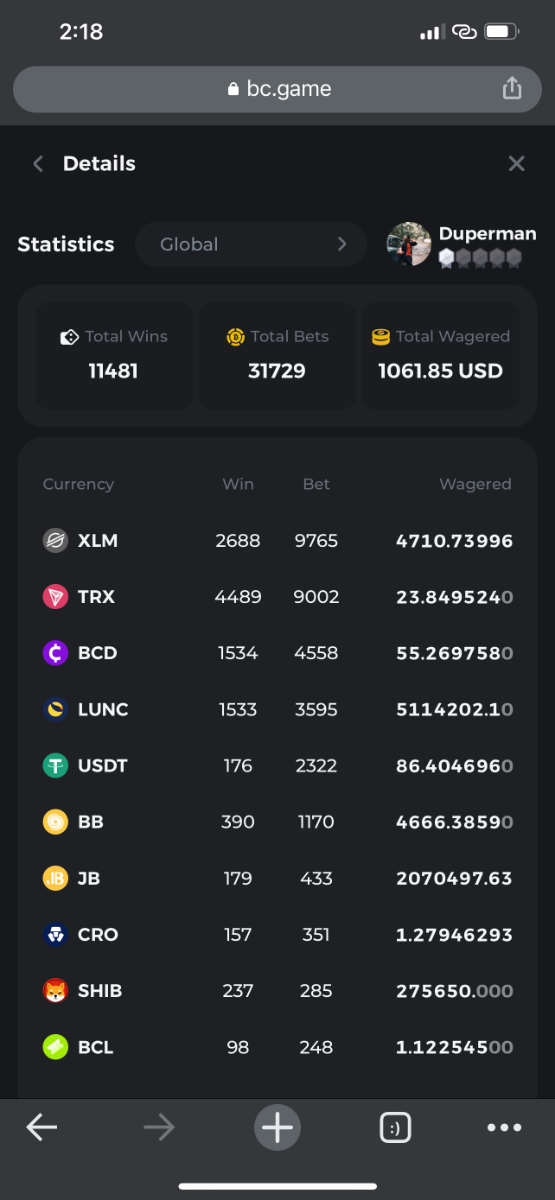
Task: Tap the BCL green coin icon
Action: [x=55, y=1047]
